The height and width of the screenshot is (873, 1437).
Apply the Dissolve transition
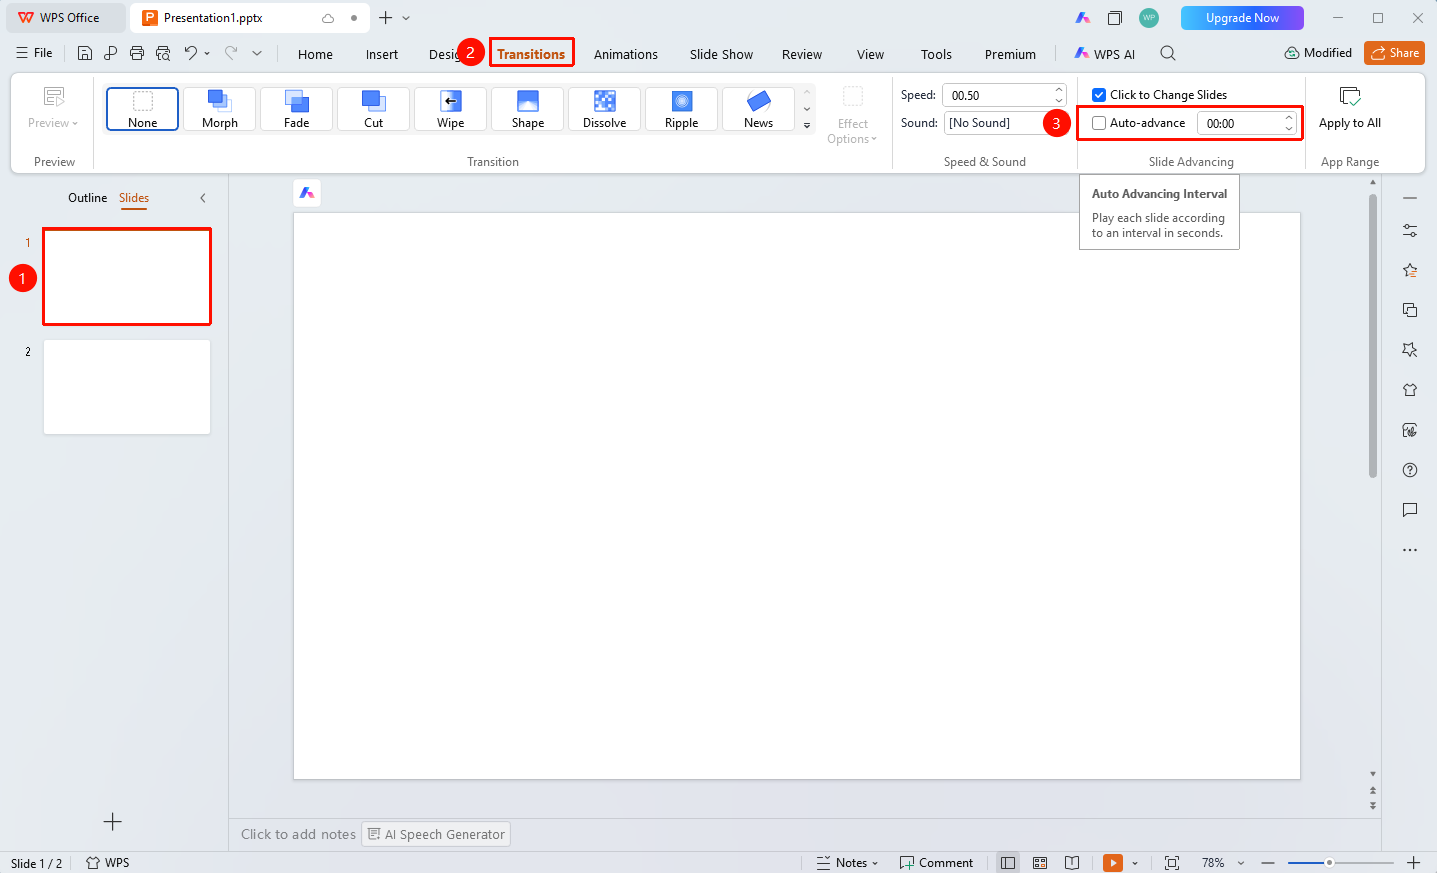pos(605,109)
